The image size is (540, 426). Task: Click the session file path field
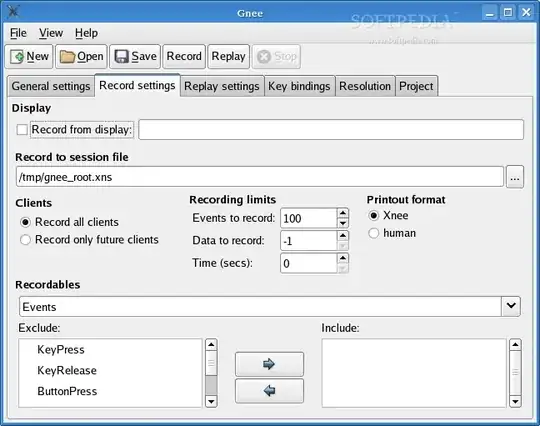pyautogui.click(x=260, y=177)
